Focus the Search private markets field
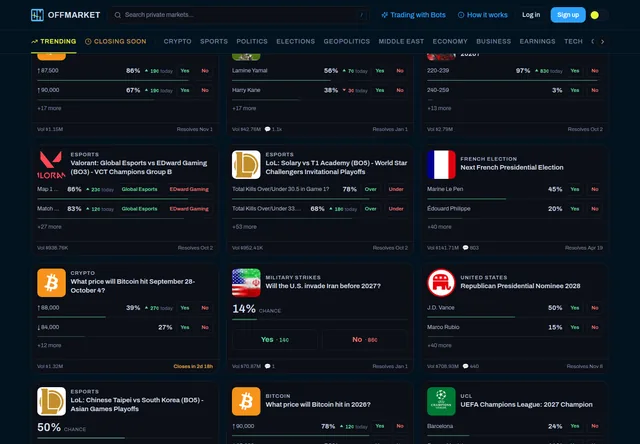The width and height of the screenshot is (640, 444). tap(240, 15)
